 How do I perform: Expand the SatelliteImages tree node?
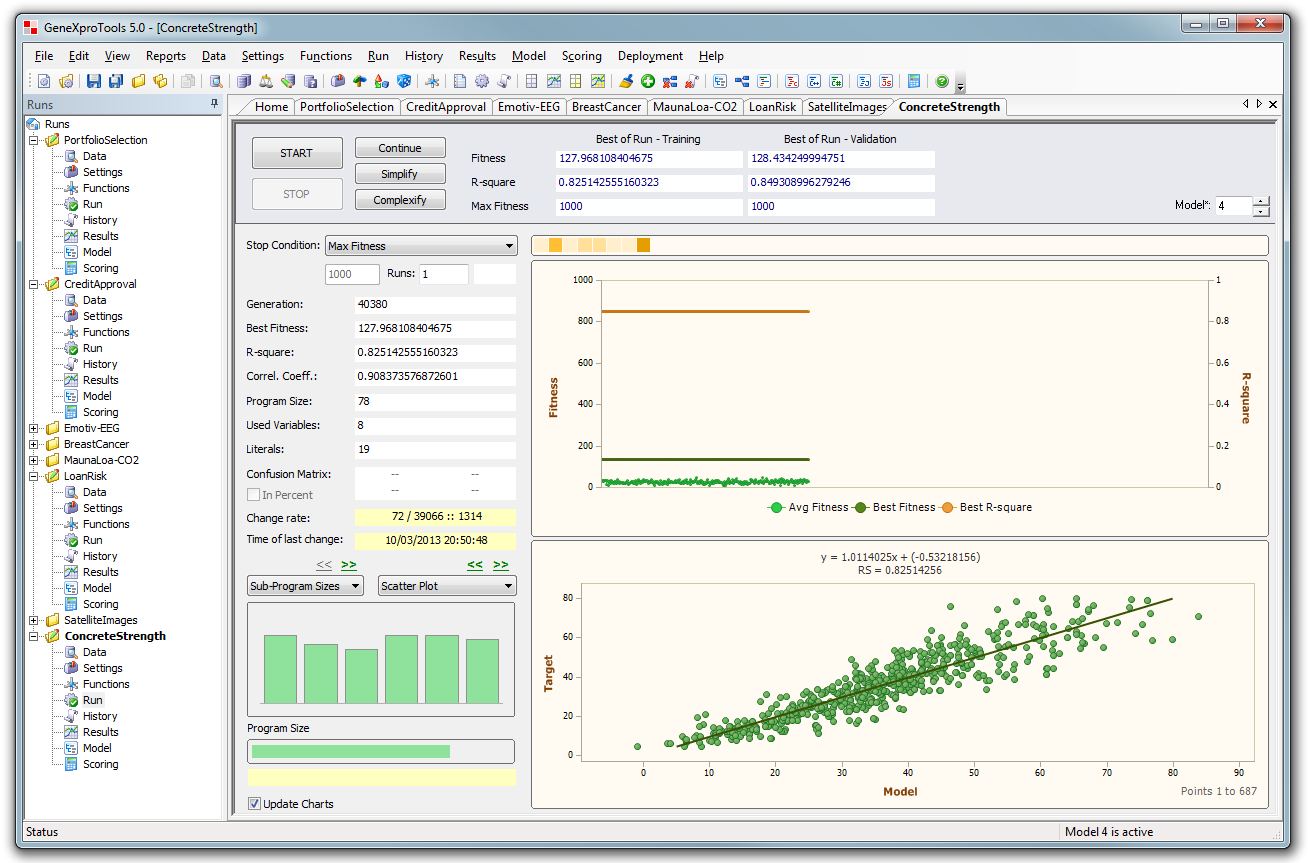(35, 620)
